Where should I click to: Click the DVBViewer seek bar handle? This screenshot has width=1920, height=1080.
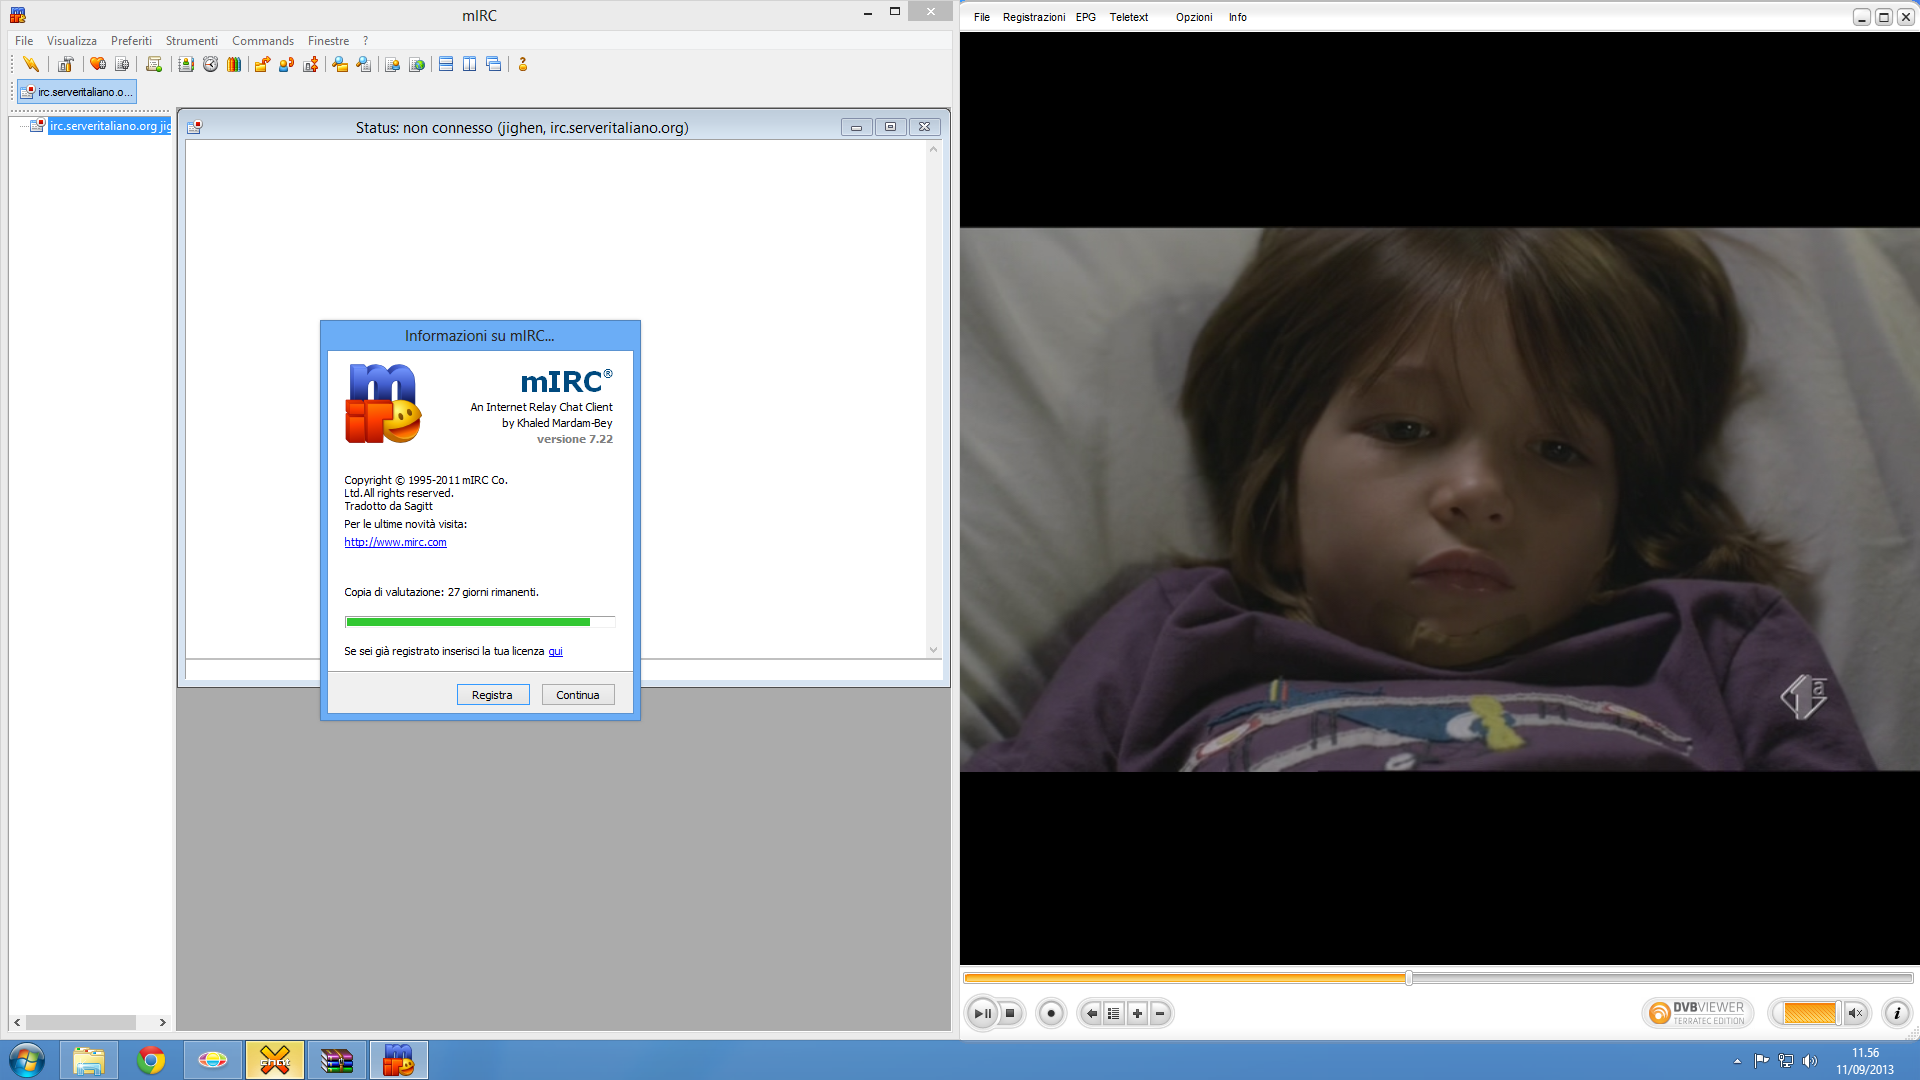(1408, 978)
